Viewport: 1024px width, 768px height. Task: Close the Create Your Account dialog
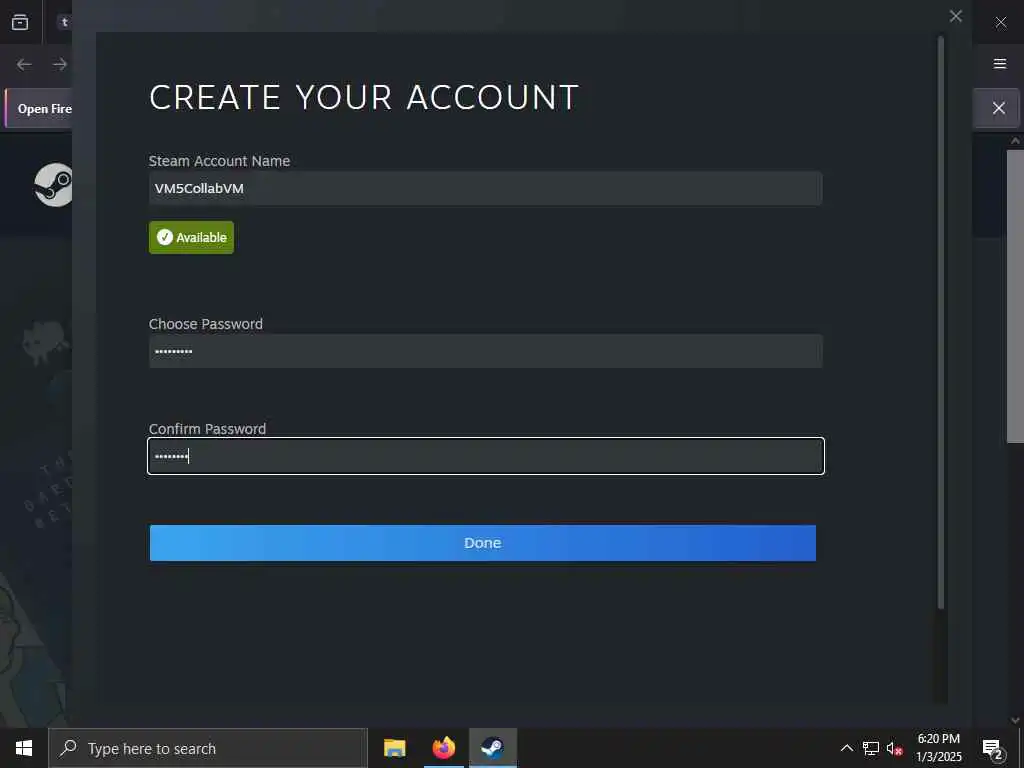point(955,16)
